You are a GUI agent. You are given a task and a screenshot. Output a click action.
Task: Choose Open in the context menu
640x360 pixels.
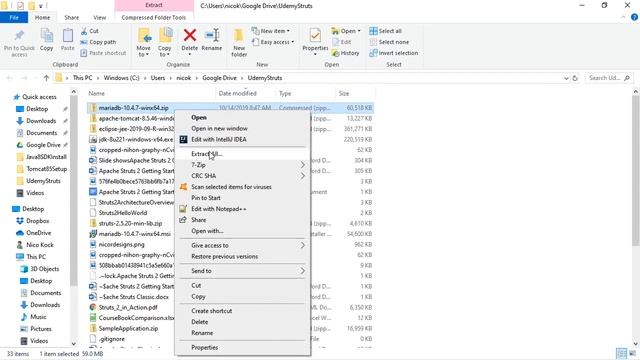click(x=242, y=118)
